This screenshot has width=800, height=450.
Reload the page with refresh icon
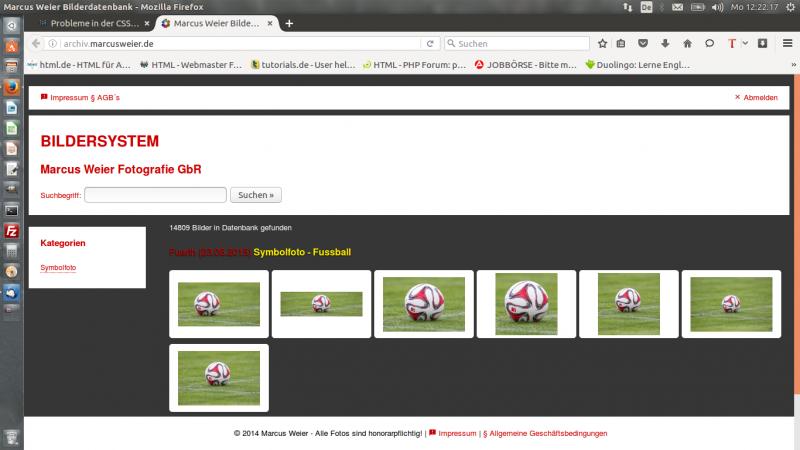(x=430, y=44)
